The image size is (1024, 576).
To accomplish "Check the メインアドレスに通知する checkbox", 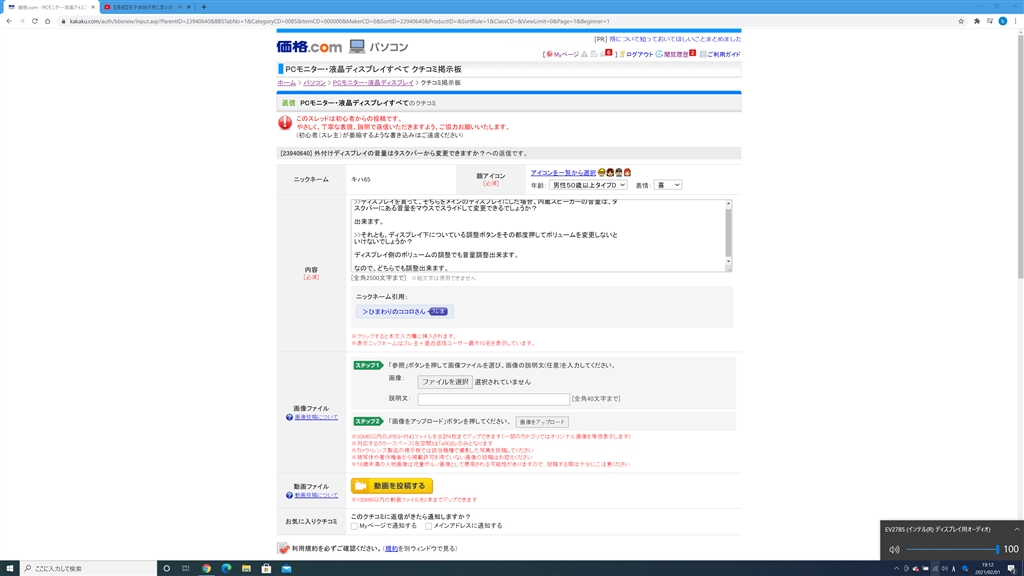I will (x=428, y=526).
